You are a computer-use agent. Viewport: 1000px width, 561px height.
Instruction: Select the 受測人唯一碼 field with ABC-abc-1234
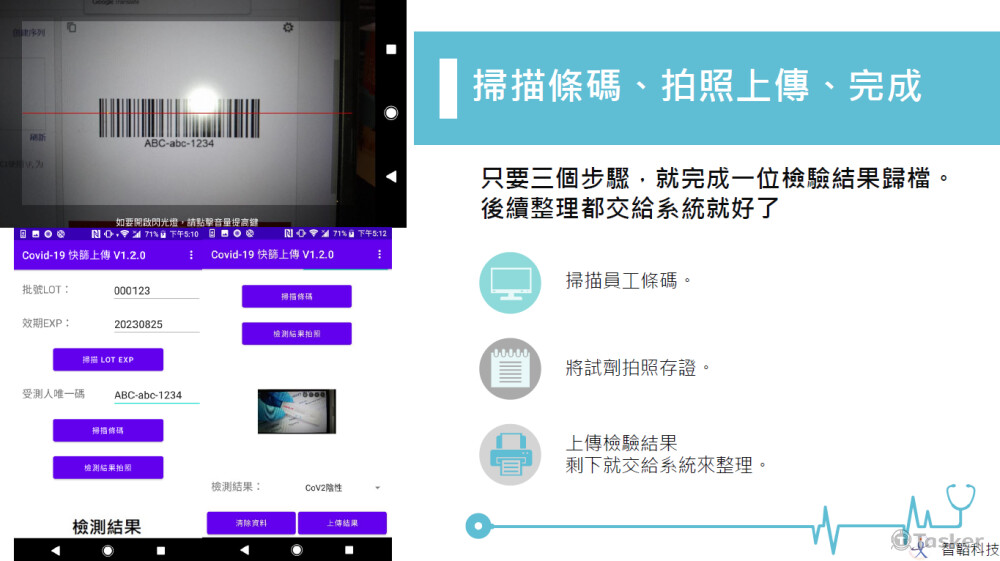156,395
